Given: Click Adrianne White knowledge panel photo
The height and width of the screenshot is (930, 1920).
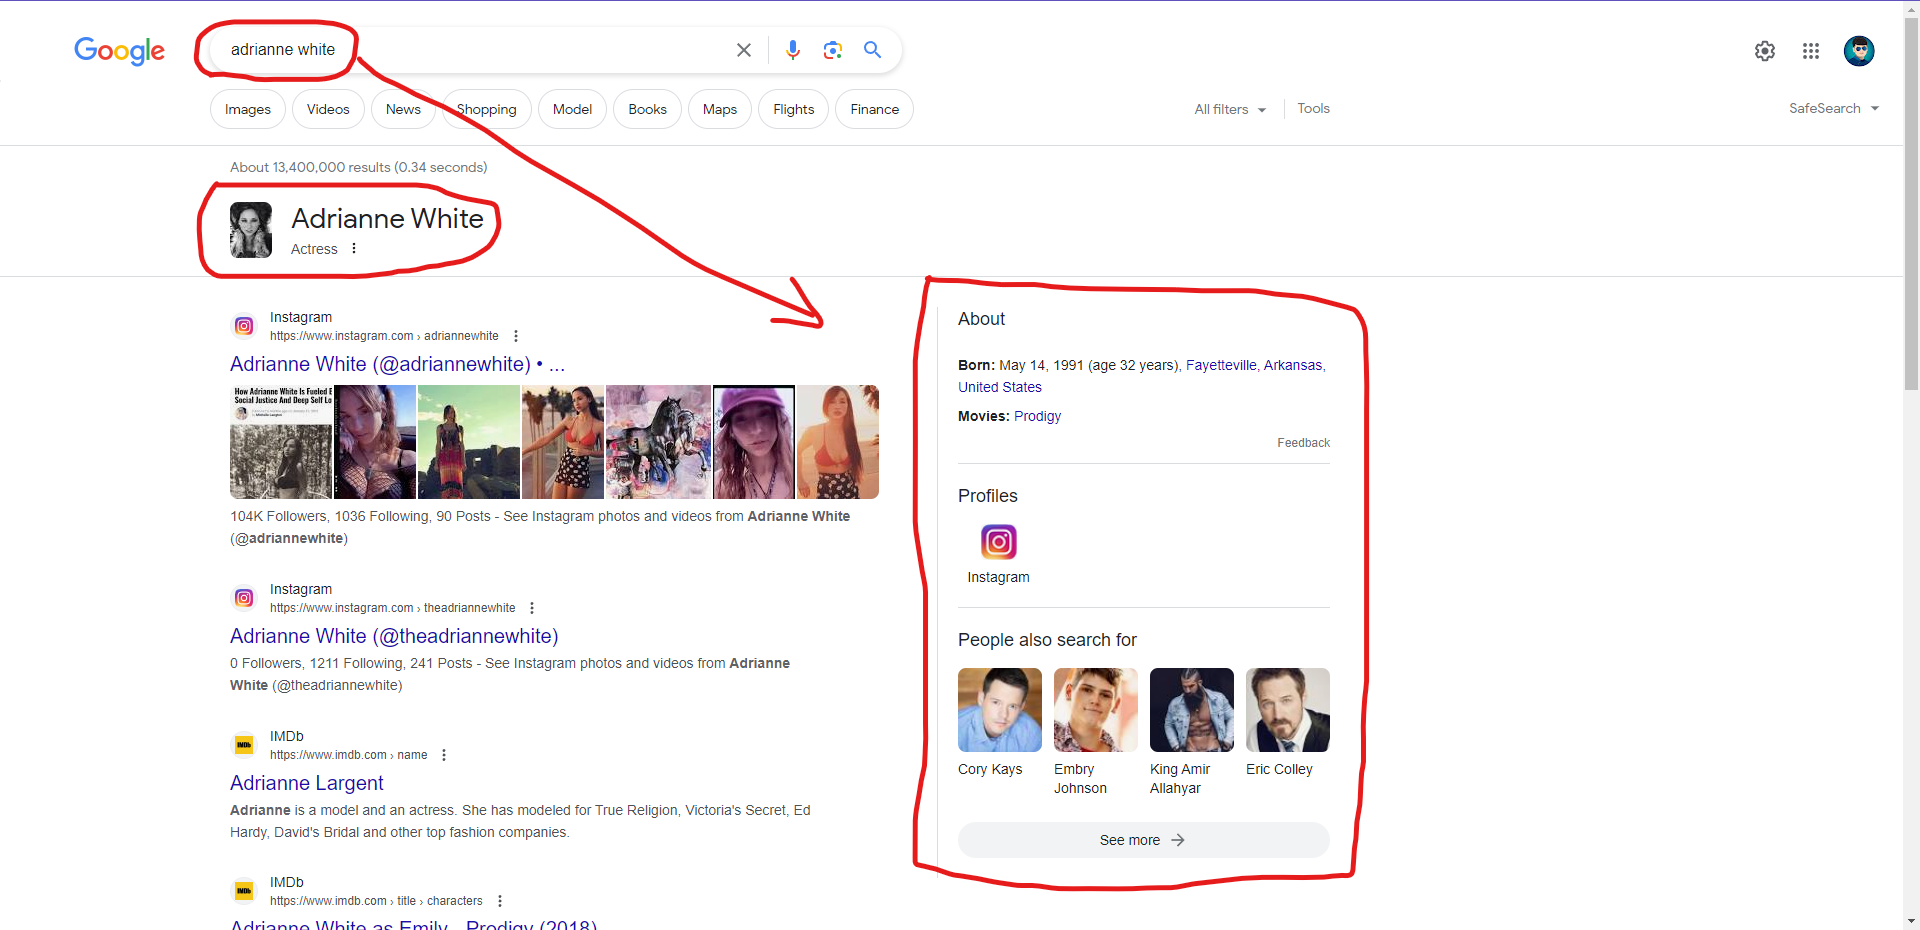Looking at the screenshot, I should (x=251, y=230).
